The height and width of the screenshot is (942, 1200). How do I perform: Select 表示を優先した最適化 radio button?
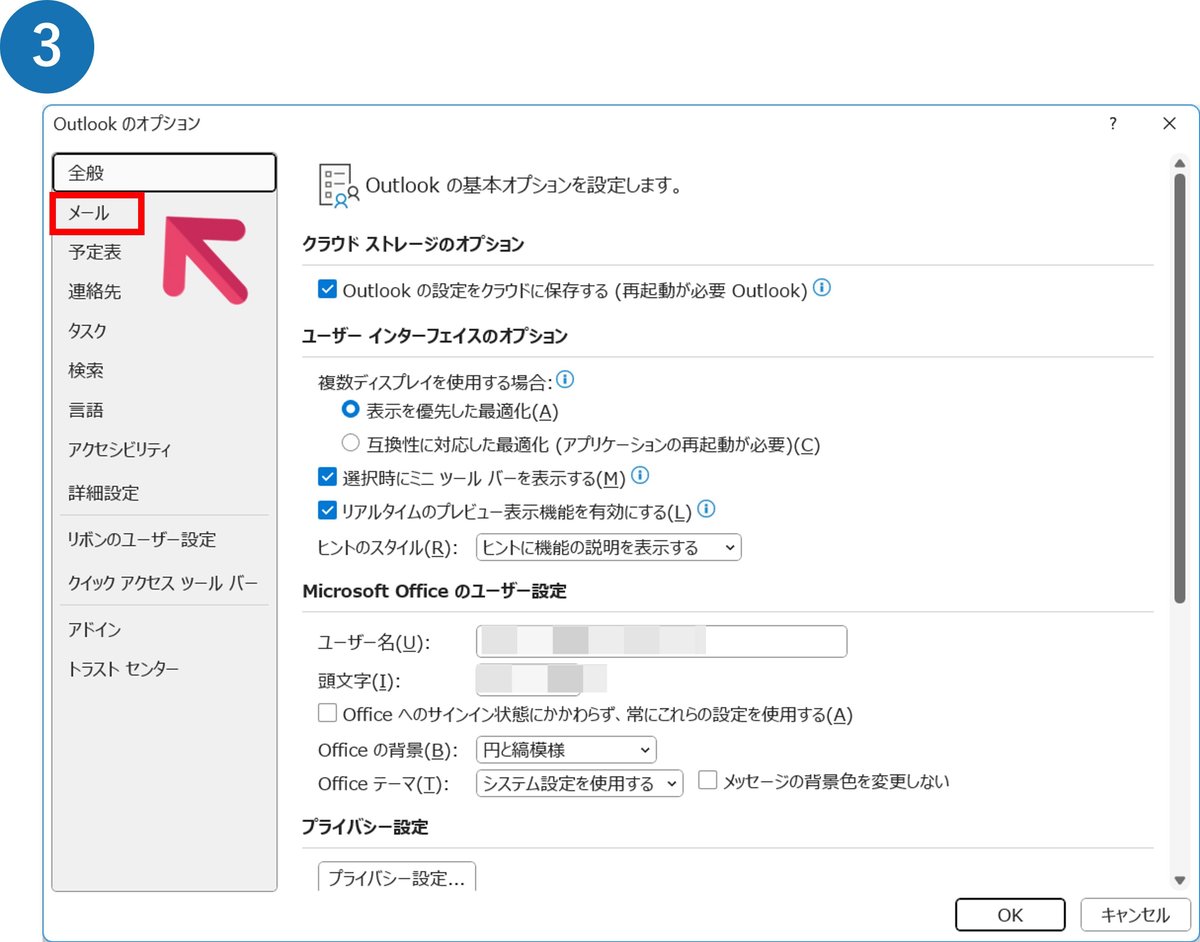click(x=350, y=410)
